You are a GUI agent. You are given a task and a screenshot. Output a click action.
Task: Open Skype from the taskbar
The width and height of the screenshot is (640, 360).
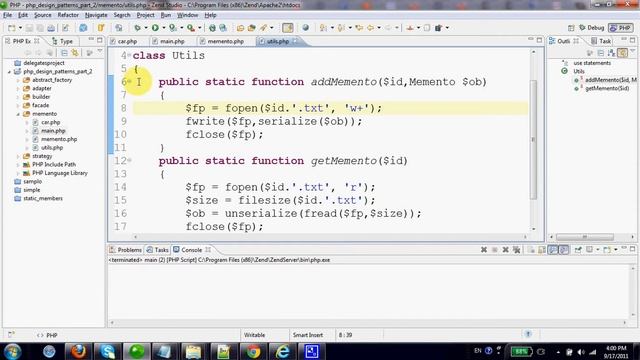(107, 351)
